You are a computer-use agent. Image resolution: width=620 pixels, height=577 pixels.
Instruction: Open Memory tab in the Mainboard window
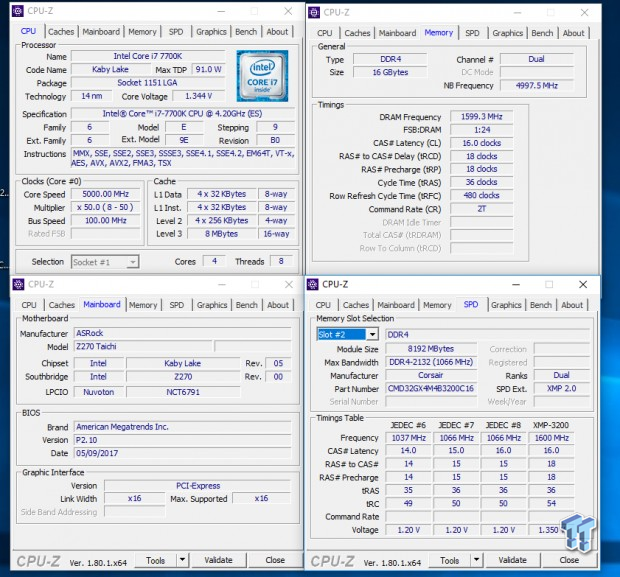[143, 305]
